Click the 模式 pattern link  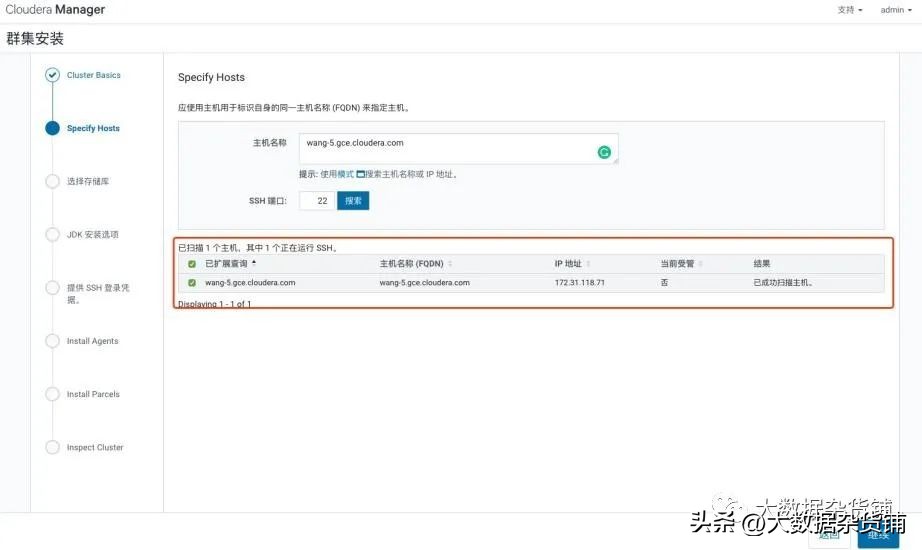[x=346, y=174]
